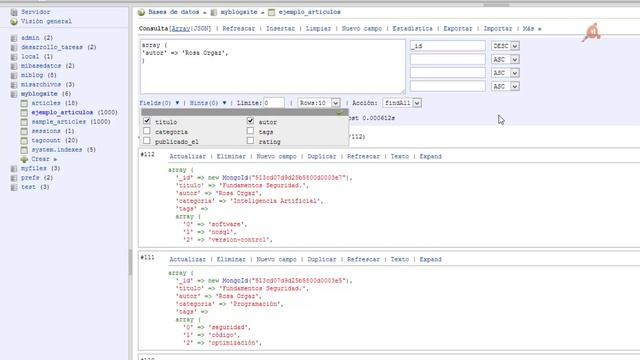Check the tags field checkbox

click(x=250, y=131)
